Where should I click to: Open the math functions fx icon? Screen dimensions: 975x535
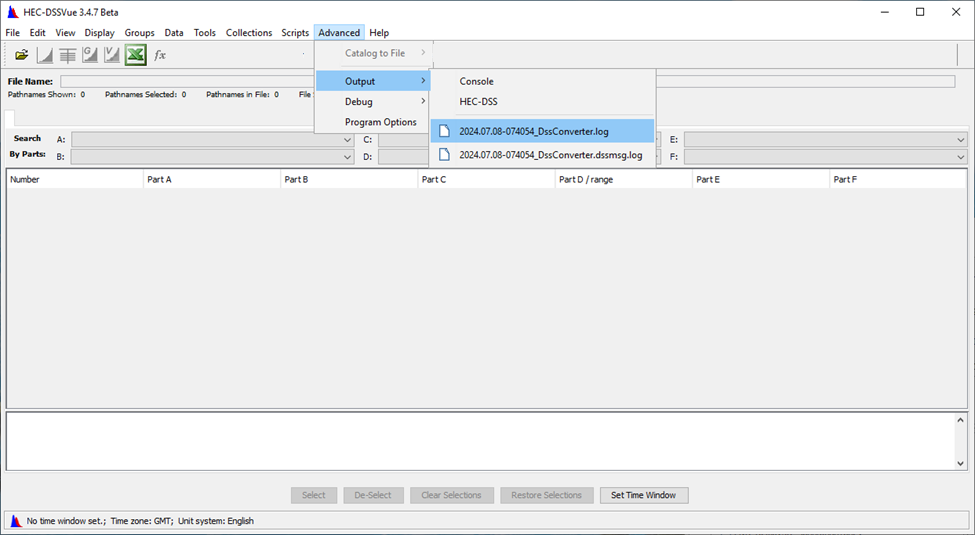pos(160,55)
